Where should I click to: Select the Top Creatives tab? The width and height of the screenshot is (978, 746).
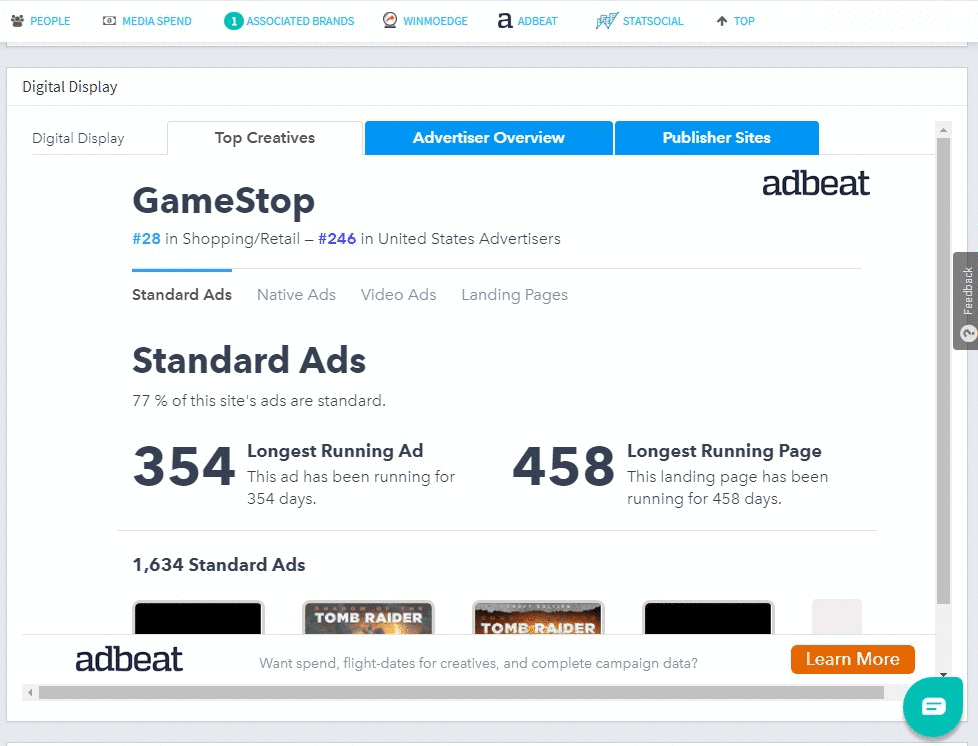(265, 138)
